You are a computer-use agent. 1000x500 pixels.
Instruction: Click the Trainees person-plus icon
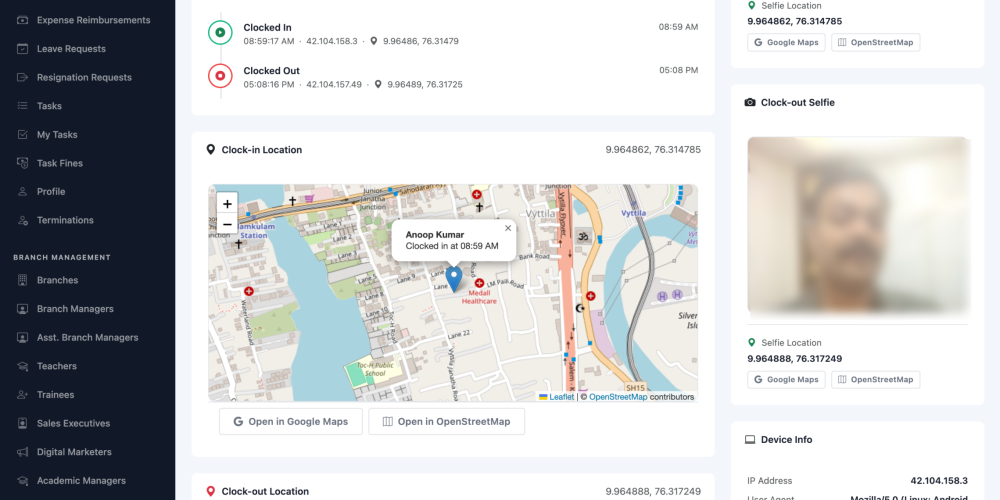click(22, 395)
